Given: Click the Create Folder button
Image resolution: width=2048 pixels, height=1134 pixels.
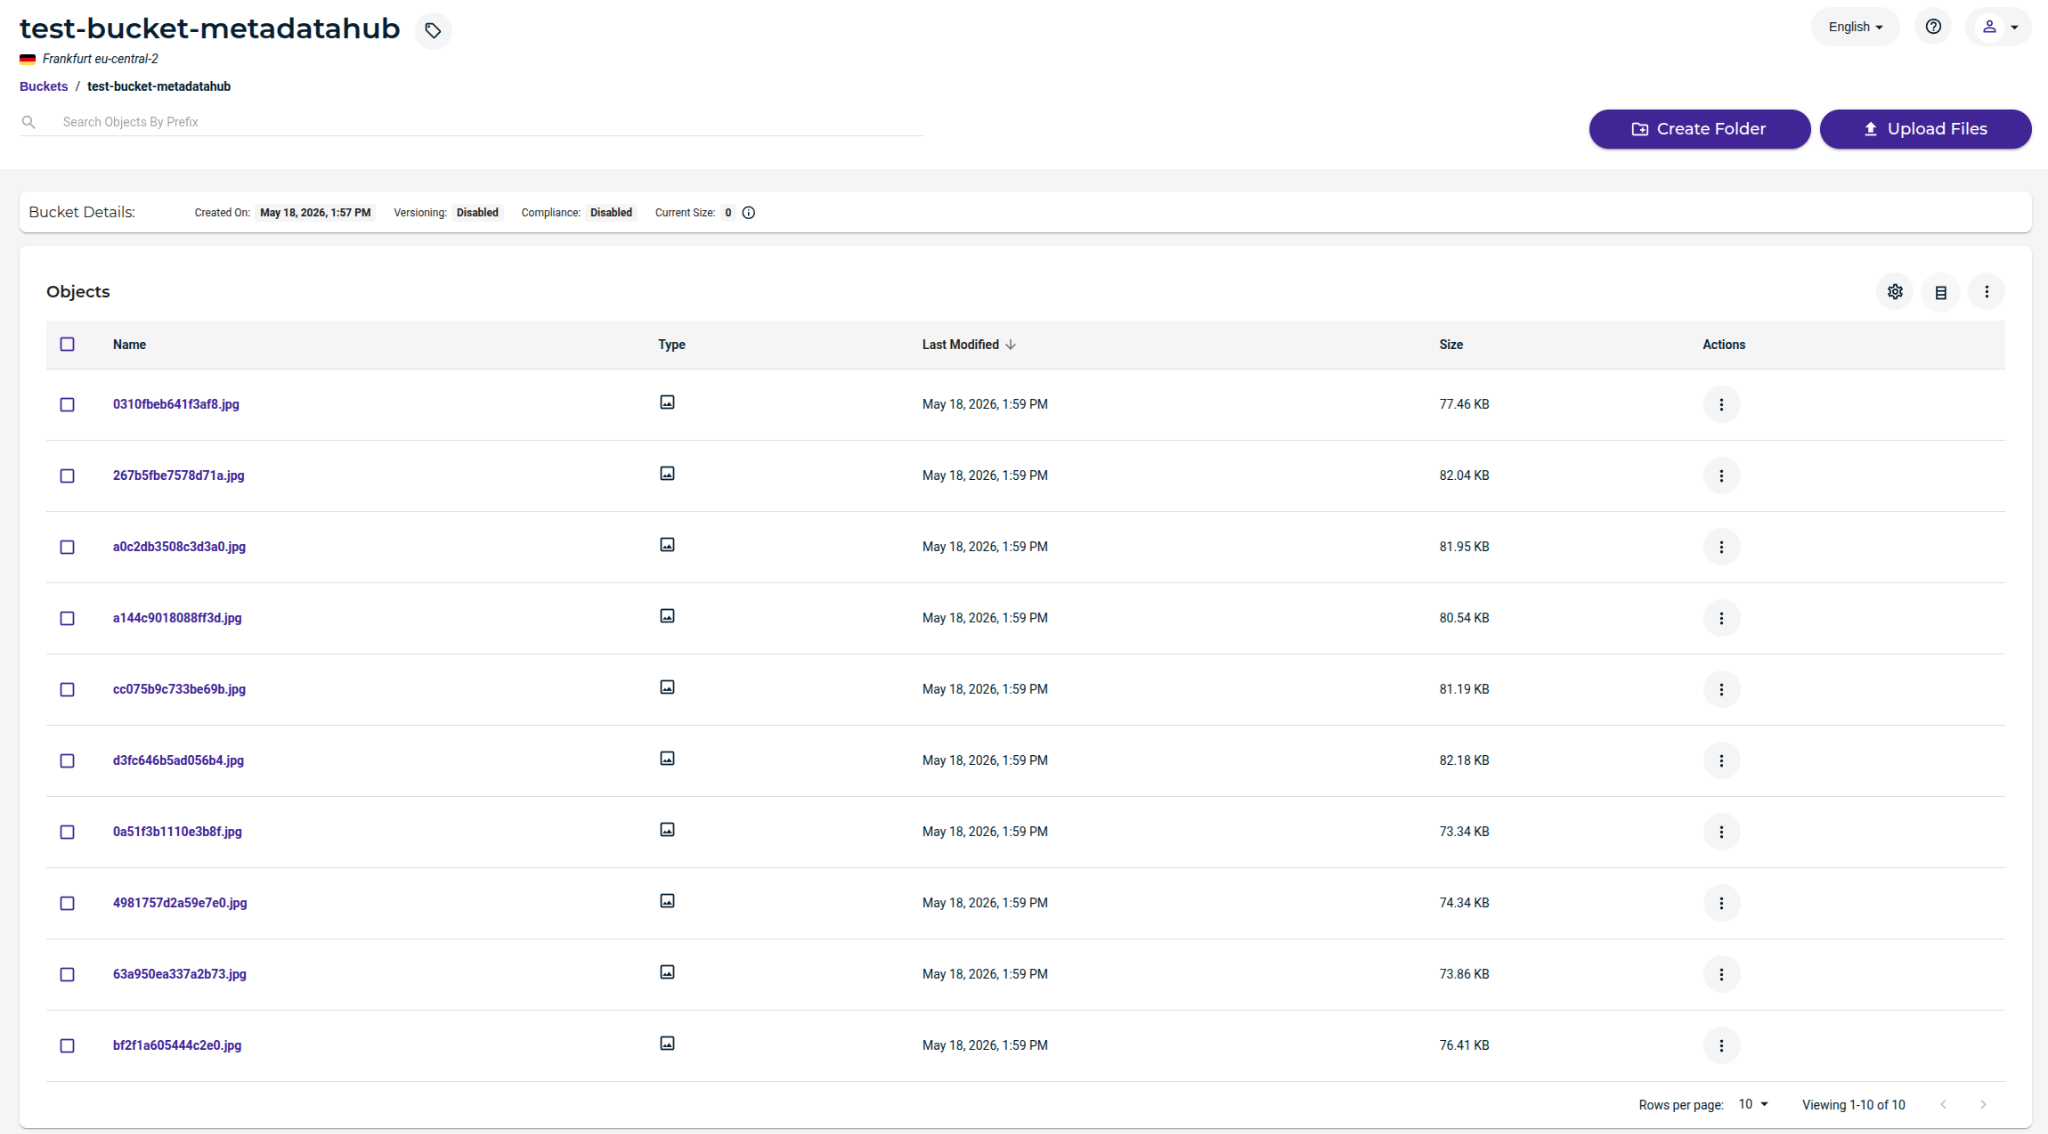Looking at the screenshot, I should click(1699, 129).
